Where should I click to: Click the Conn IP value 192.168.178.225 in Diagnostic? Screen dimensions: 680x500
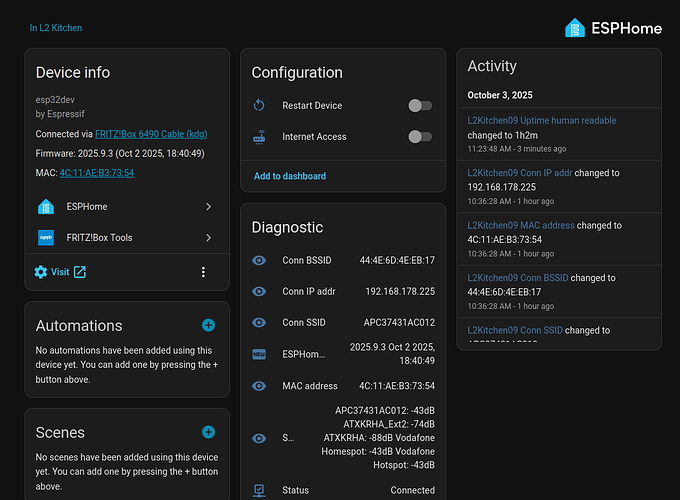coord(400,291)
